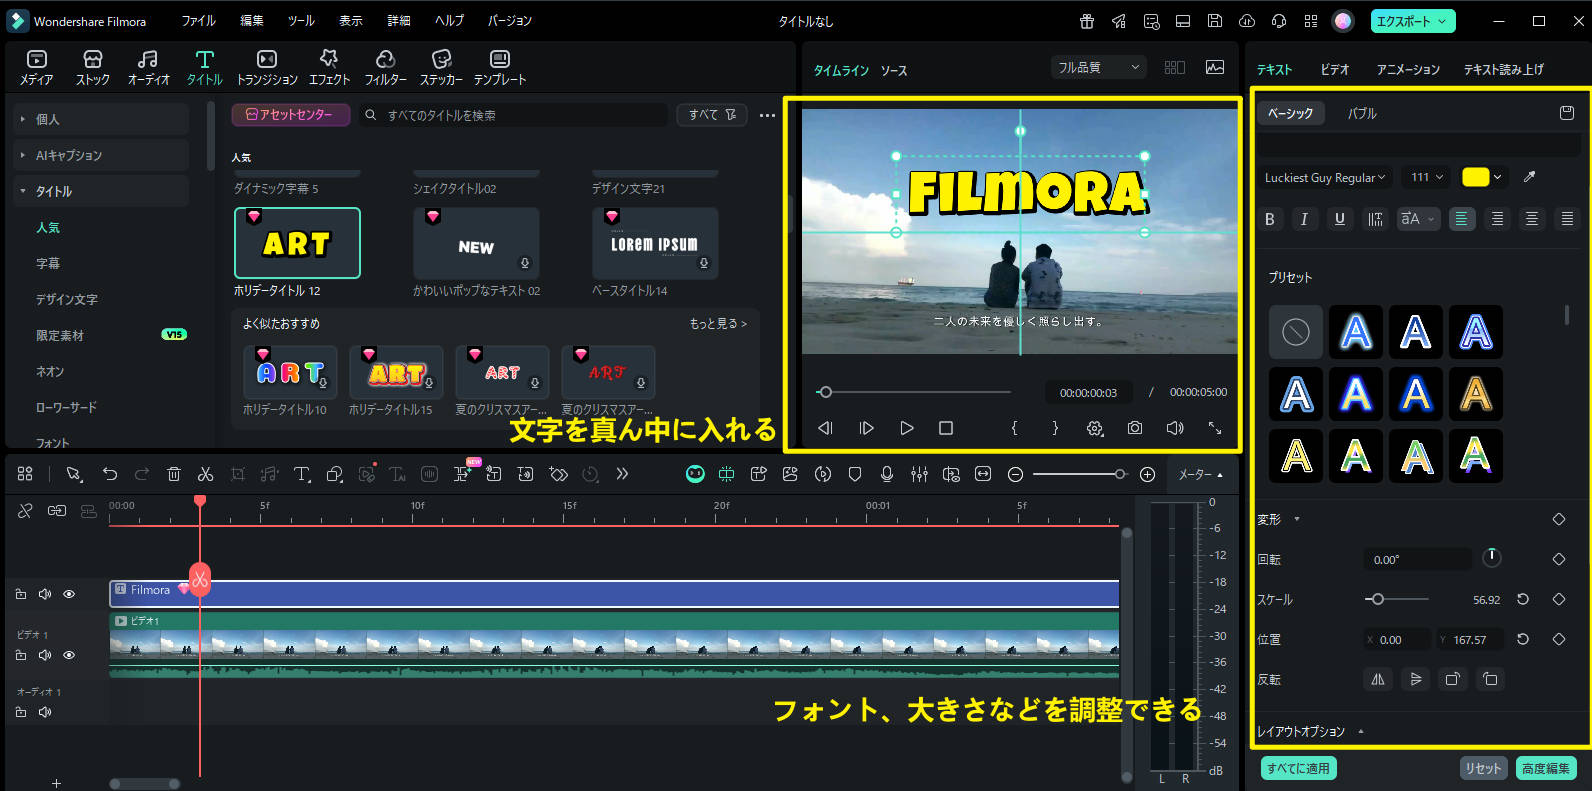
Task: Click the リセット reset button
Action: pos(1483,768)
